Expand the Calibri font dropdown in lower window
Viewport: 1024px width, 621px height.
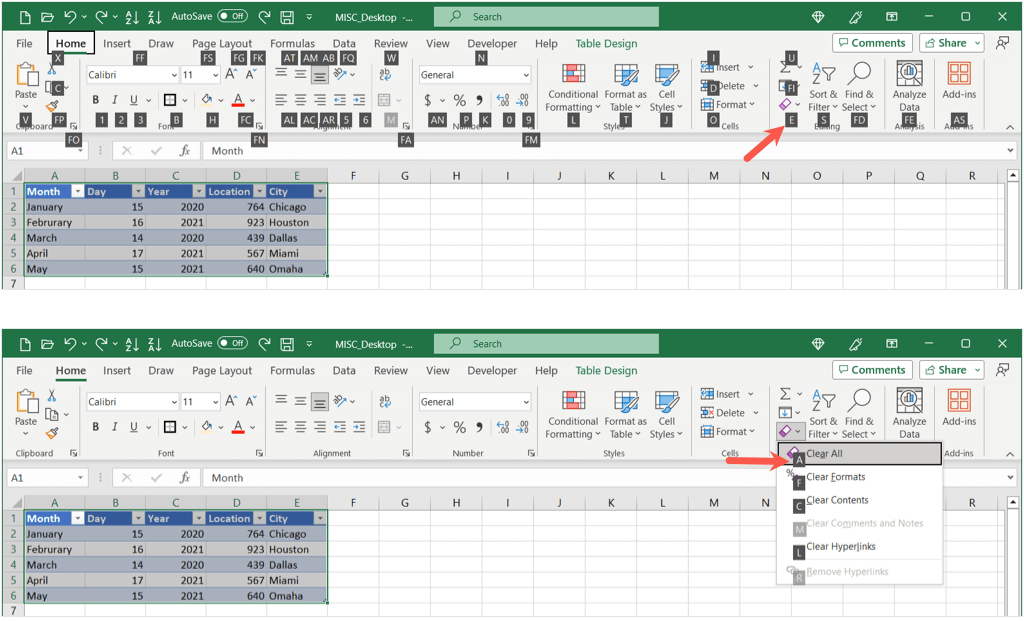(x=173, y=402)
